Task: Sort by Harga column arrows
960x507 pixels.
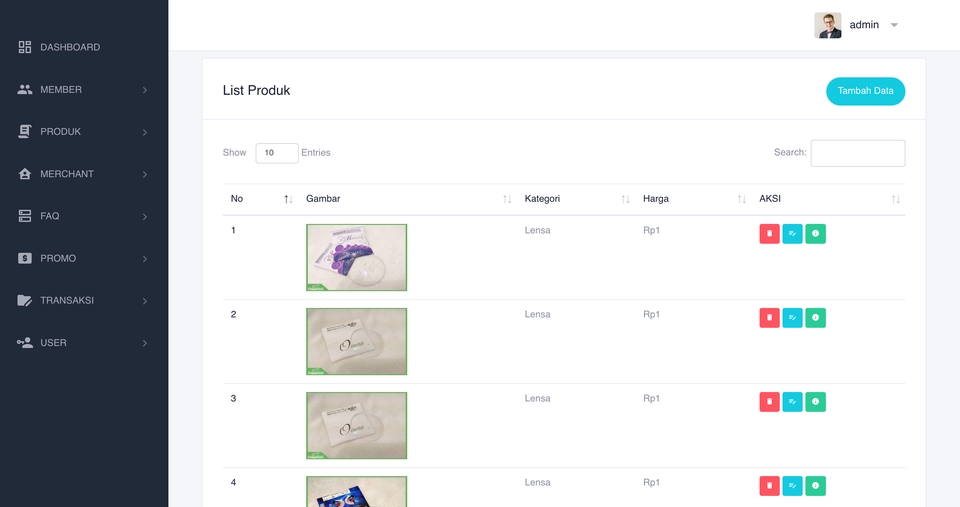Action: point(741,199)
